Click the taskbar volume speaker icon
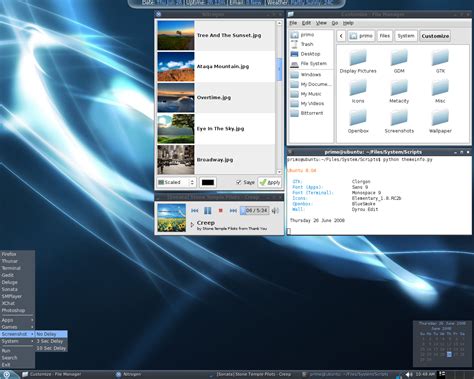 [409, 374]
